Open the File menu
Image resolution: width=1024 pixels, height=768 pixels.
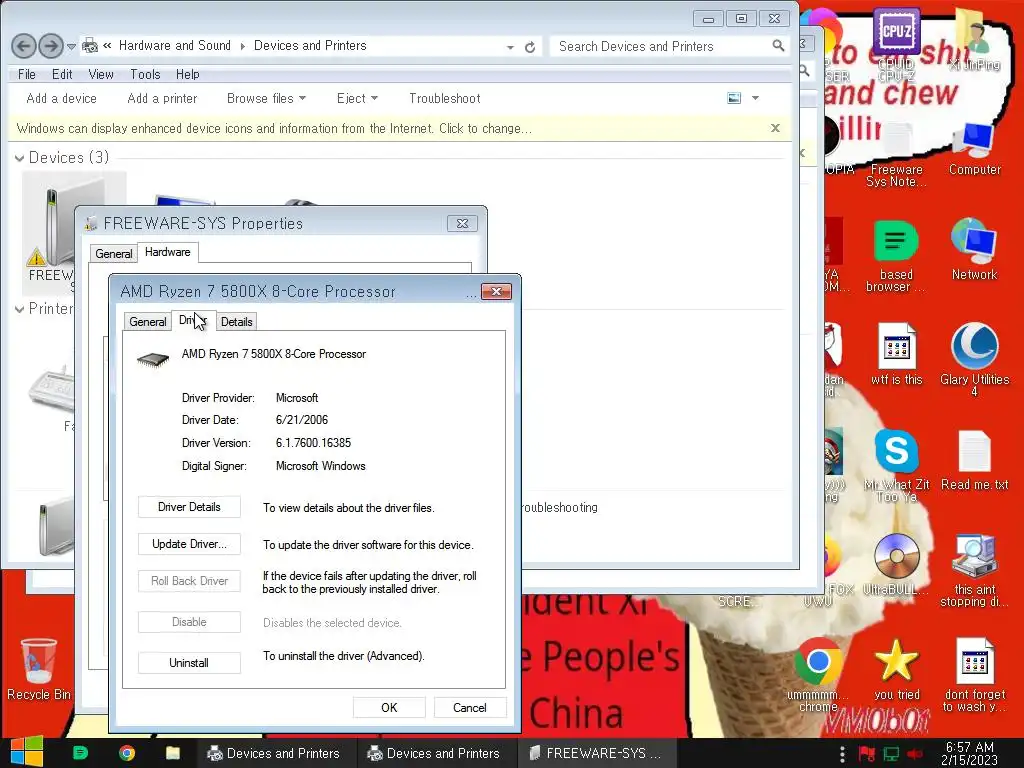[27, 74]
